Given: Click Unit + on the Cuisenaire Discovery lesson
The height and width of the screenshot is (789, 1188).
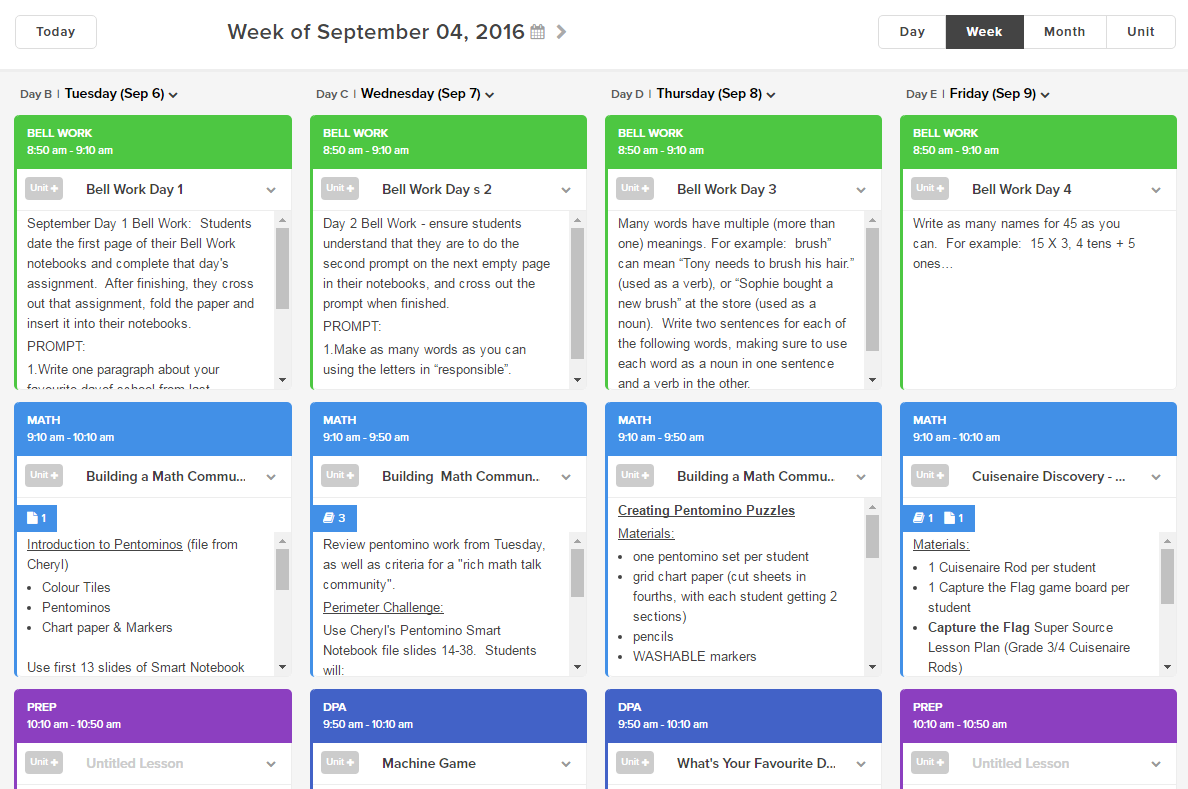Looking at the screenshot, I should 929,476.
